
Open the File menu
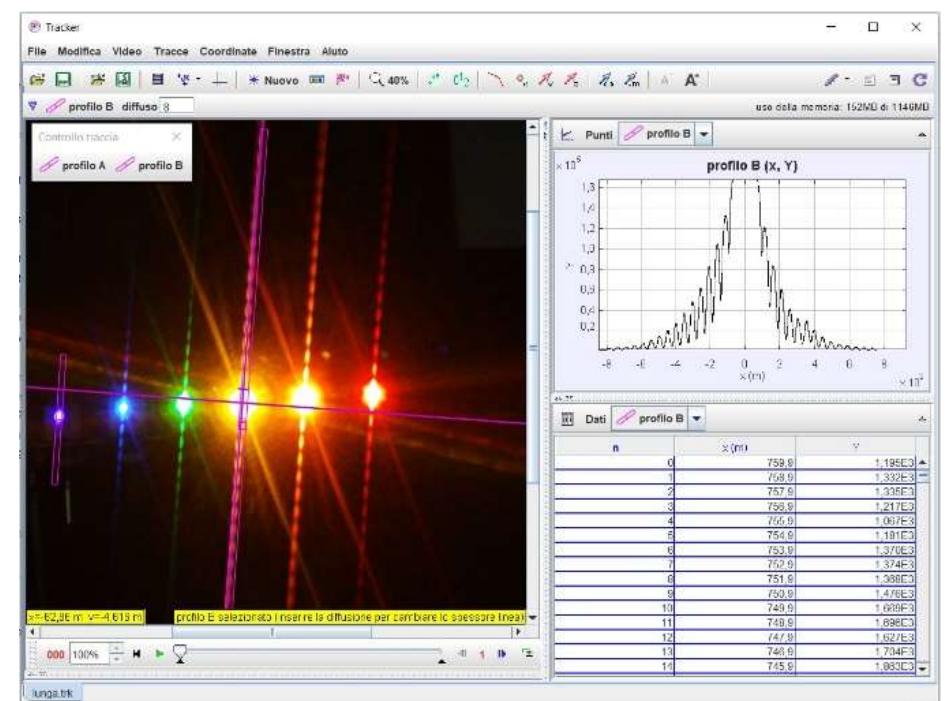click(37, 51)
